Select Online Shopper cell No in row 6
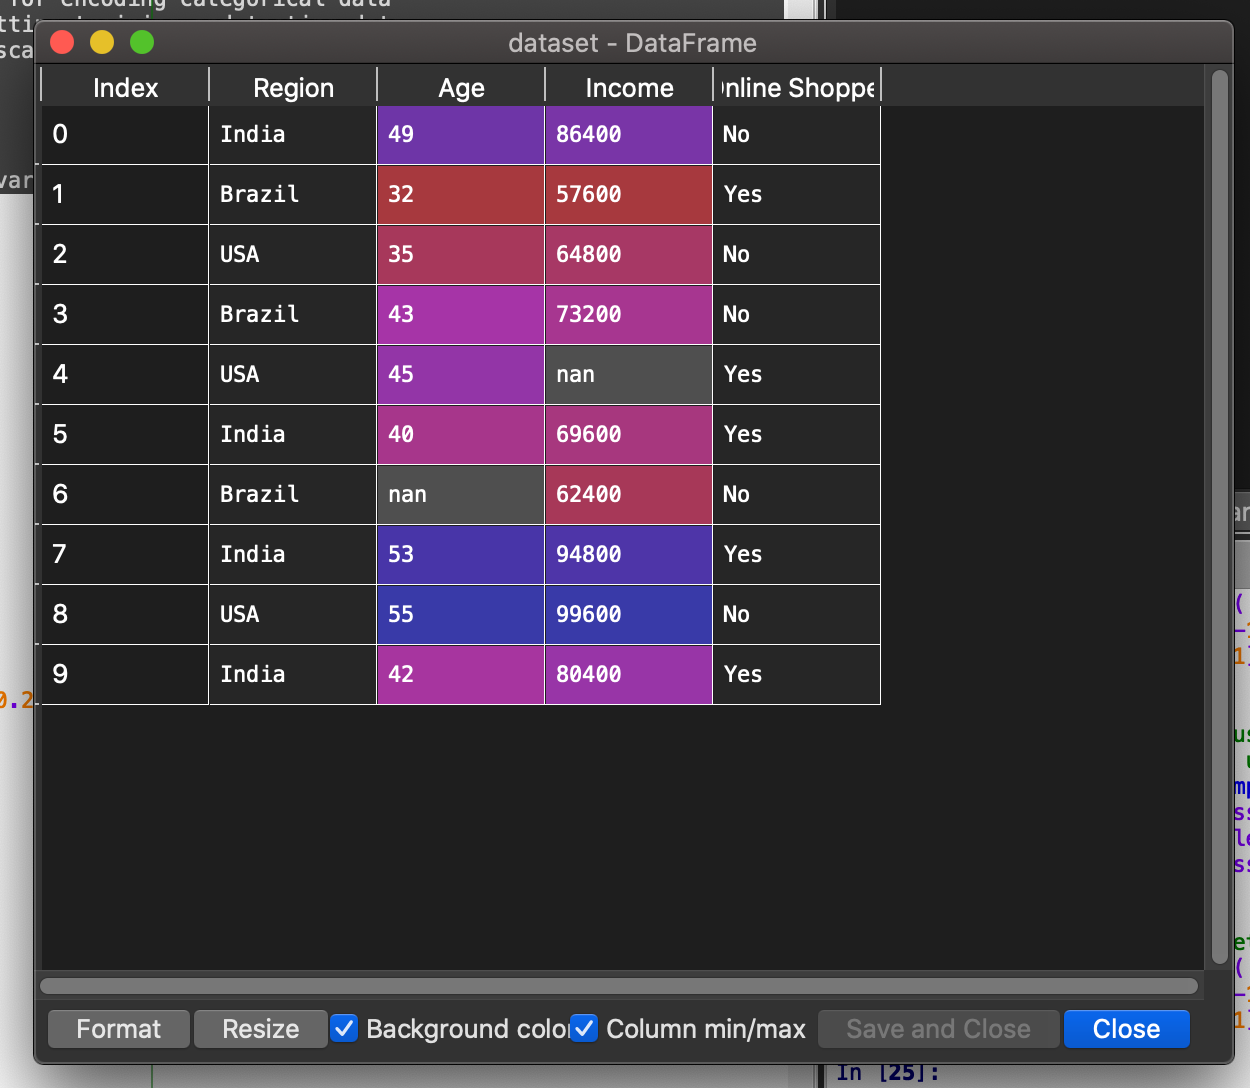Viewport: 1250px width, 1088px height. pyautogui.click(x=796, y=495)
